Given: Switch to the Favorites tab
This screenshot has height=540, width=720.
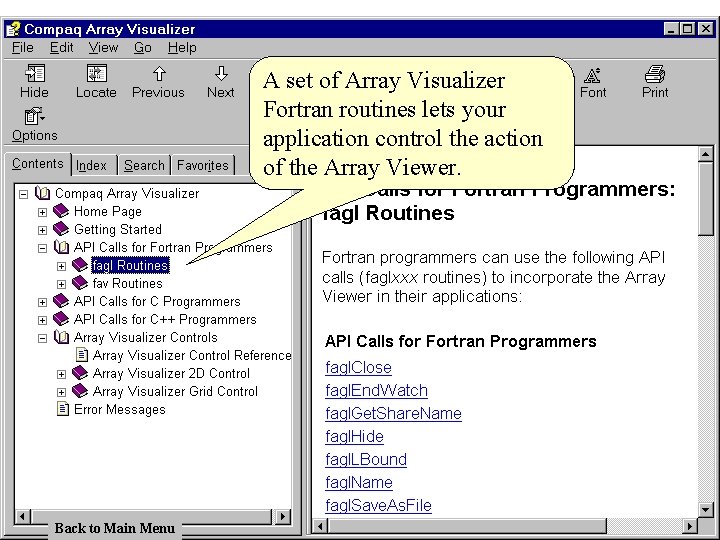Looking at the screenshot, I should tap(202, 165).
